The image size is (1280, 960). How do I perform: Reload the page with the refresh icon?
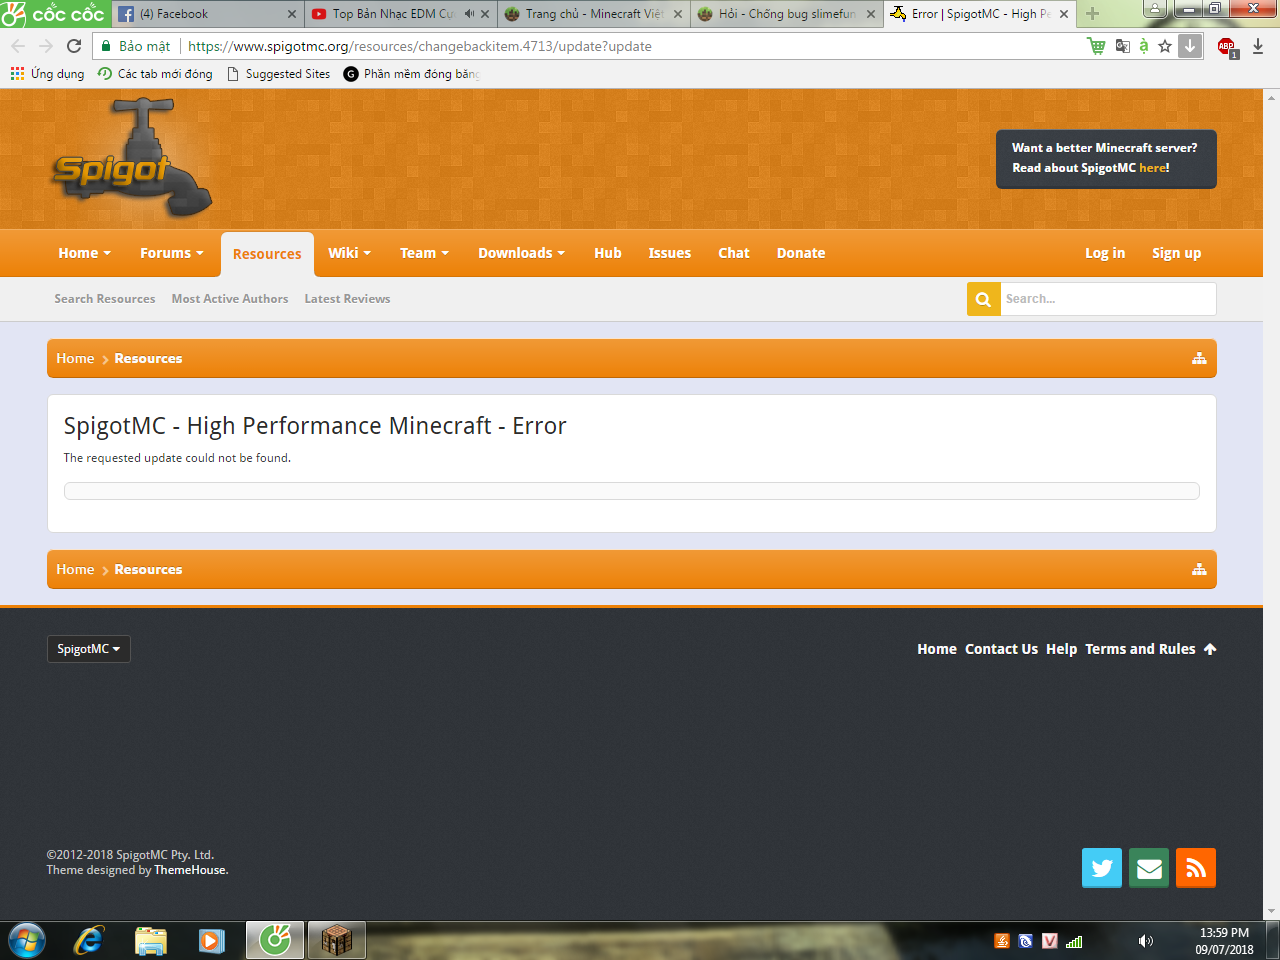[74, 46]
